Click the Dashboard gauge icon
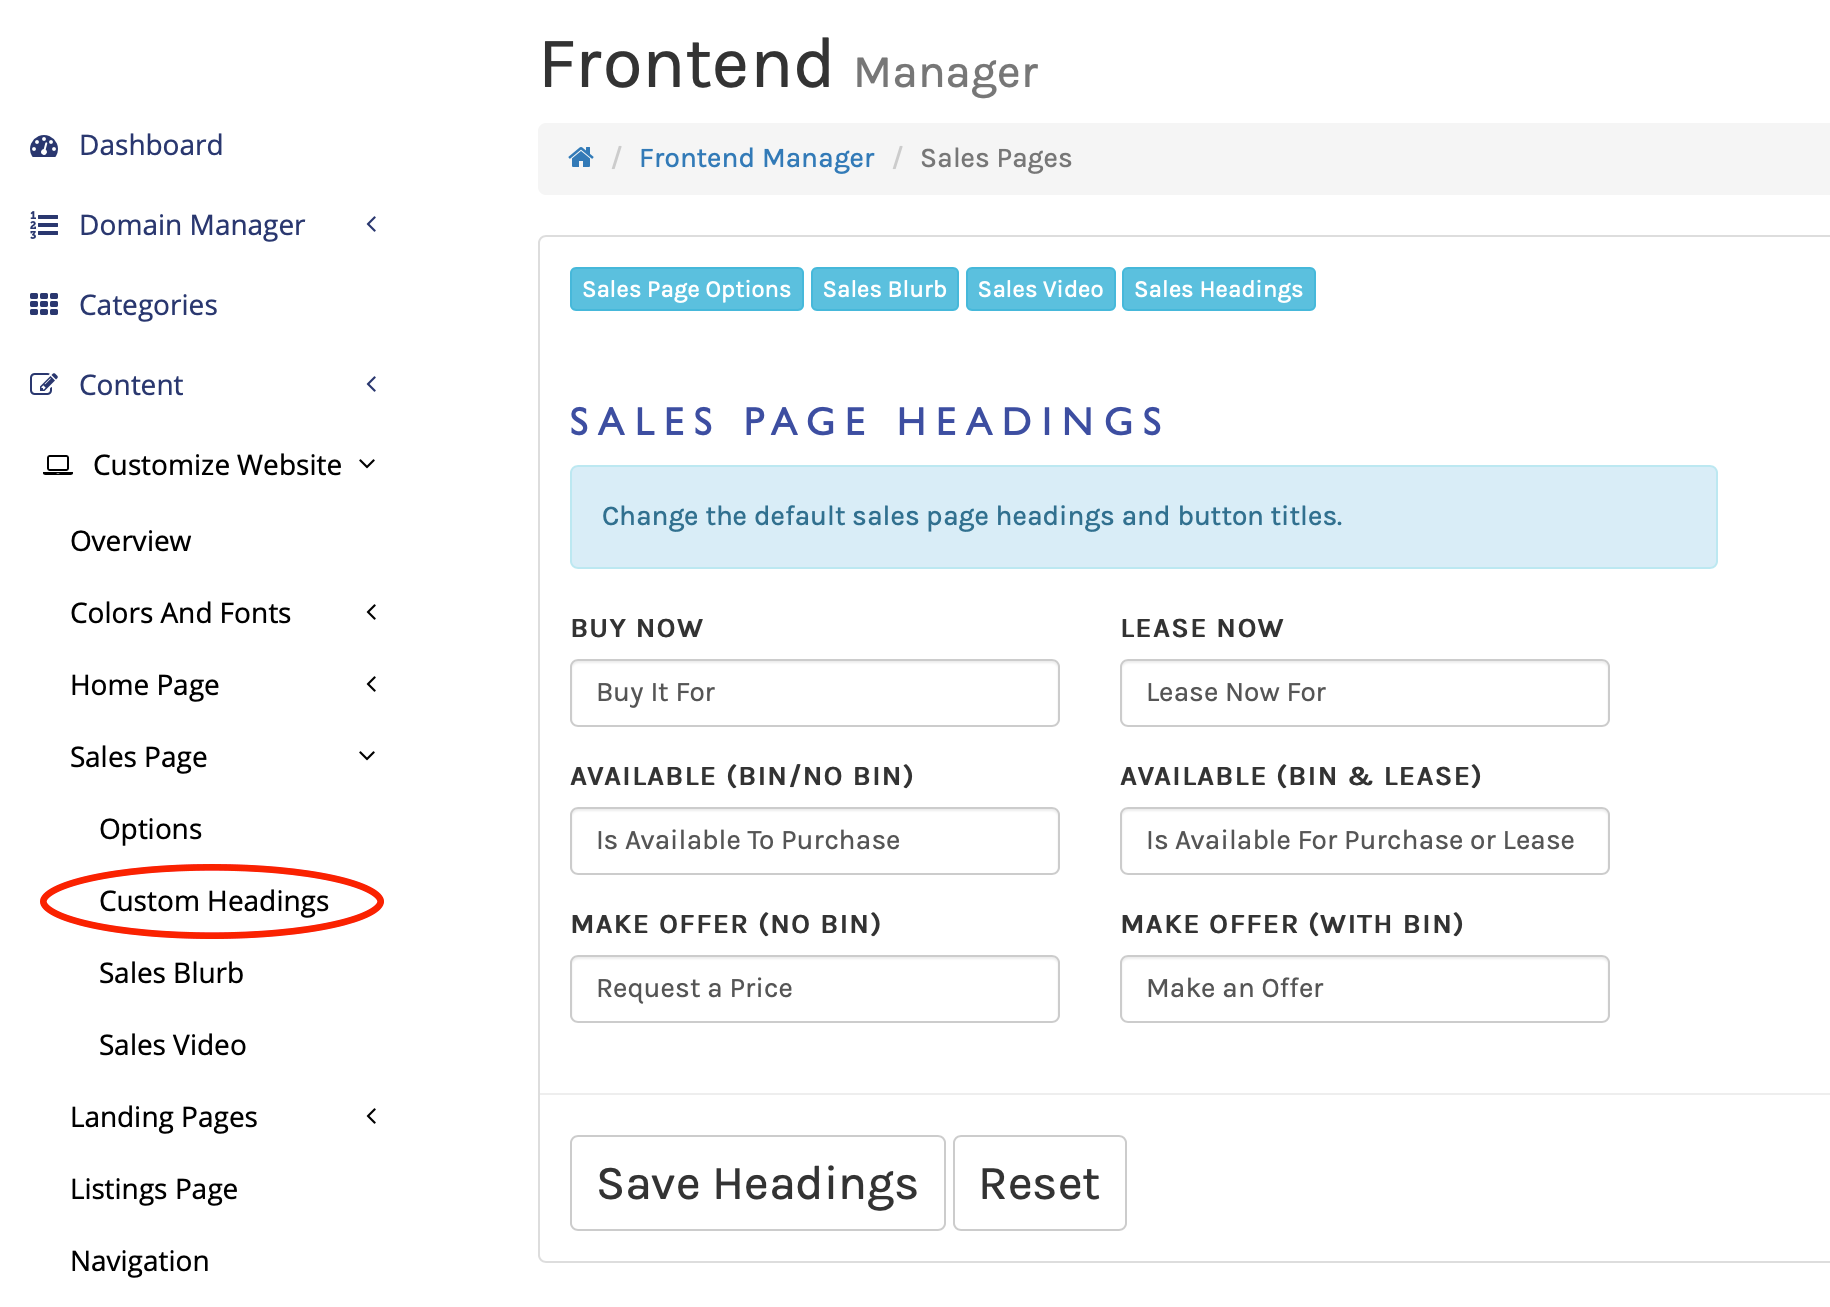Image resolution: width=1830 pixels, height=1307 pixels. click(x=44, y=146)
